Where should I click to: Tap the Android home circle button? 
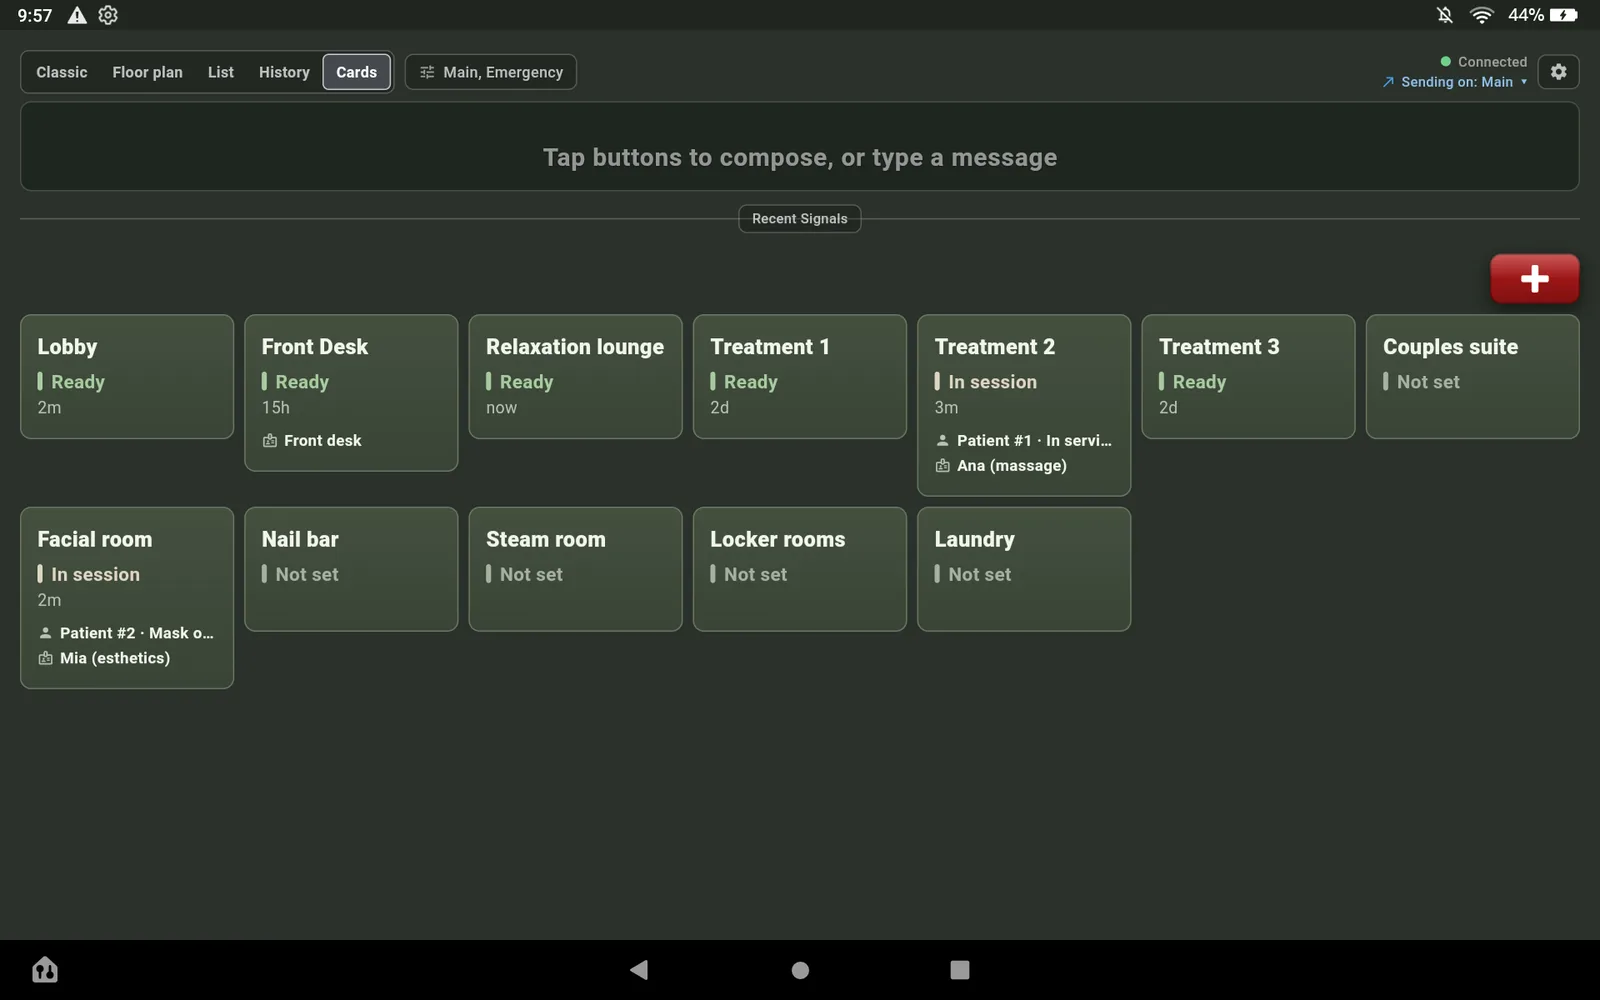point(800,970)
